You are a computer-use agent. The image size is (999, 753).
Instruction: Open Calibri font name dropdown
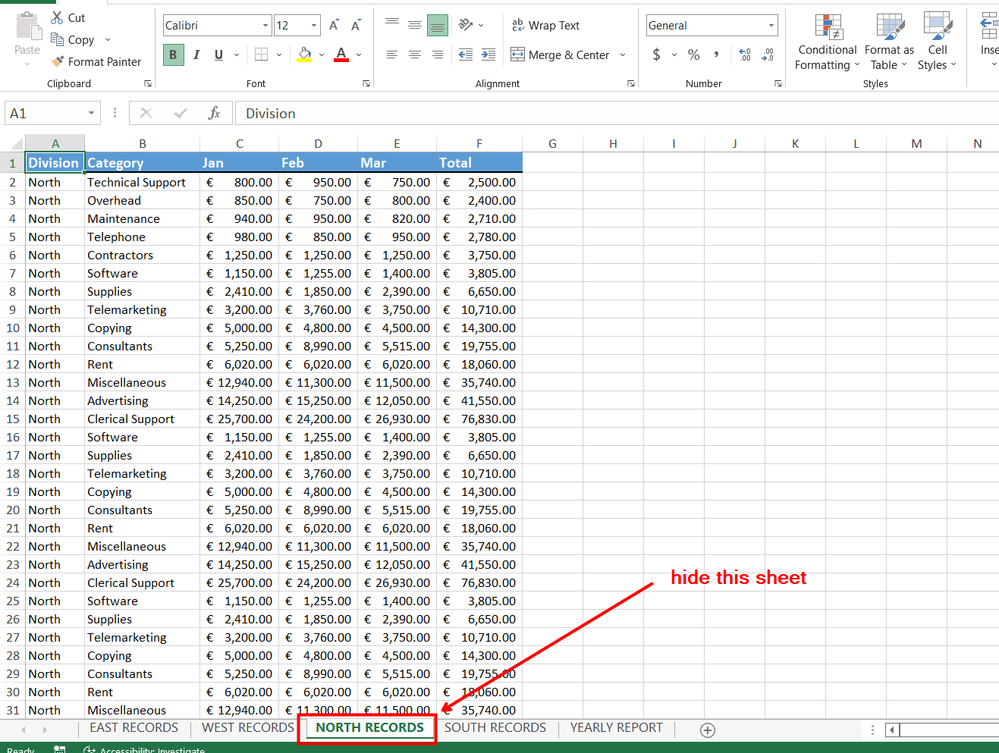tap(265, 25)
